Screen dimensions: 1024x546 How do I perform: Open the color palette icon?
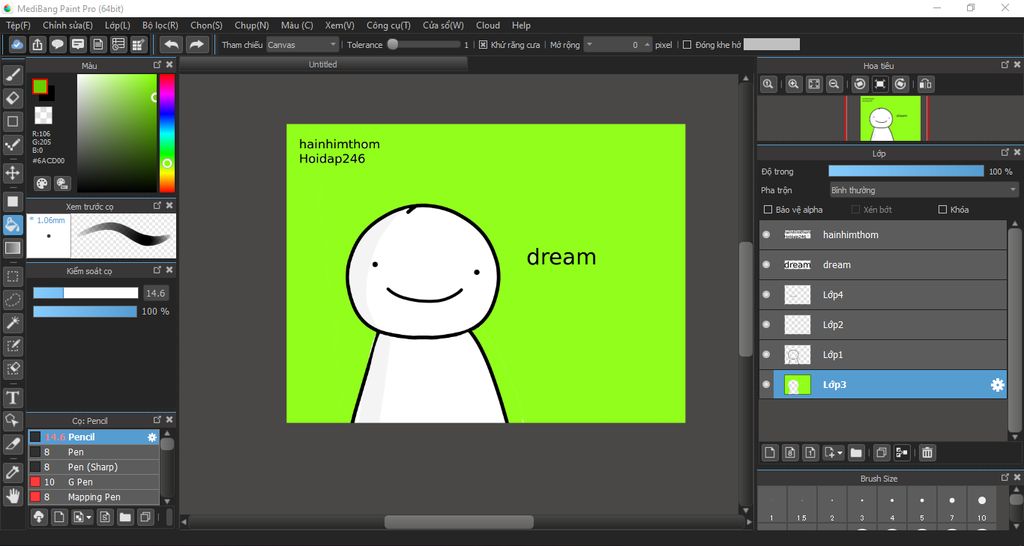[42, 183]
